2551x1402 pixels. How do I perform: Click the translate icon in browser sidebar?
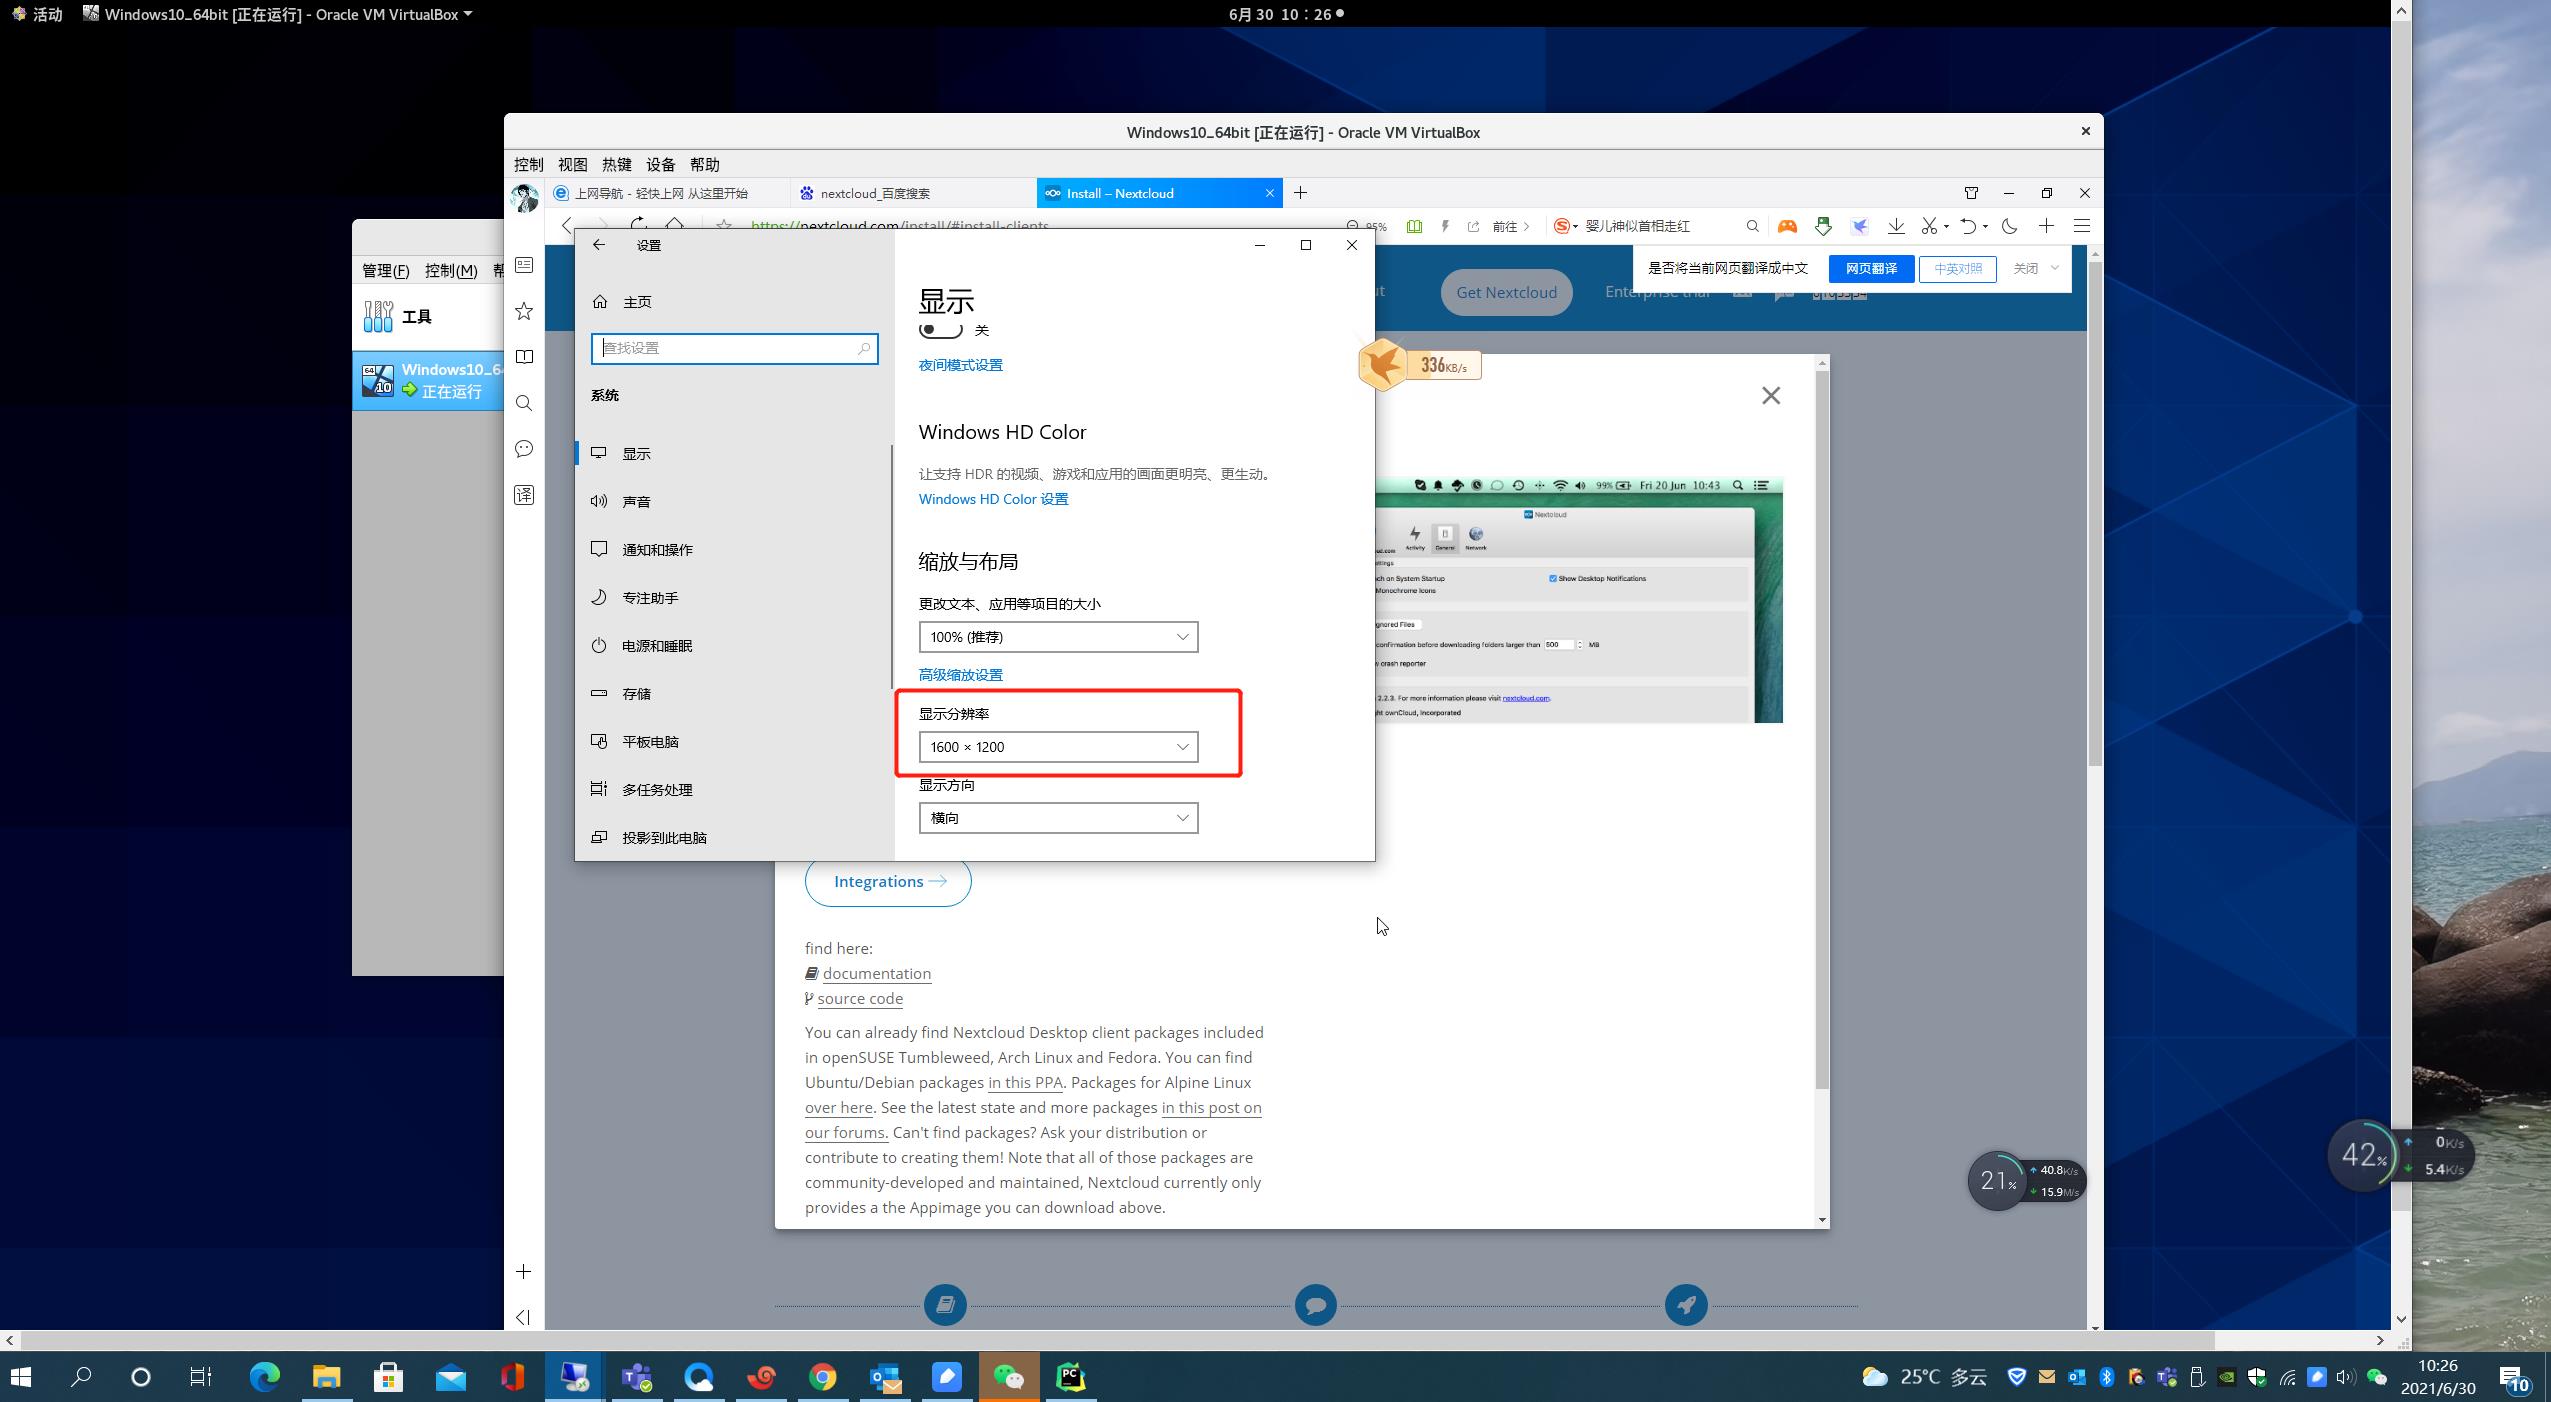tap(524, 495)
